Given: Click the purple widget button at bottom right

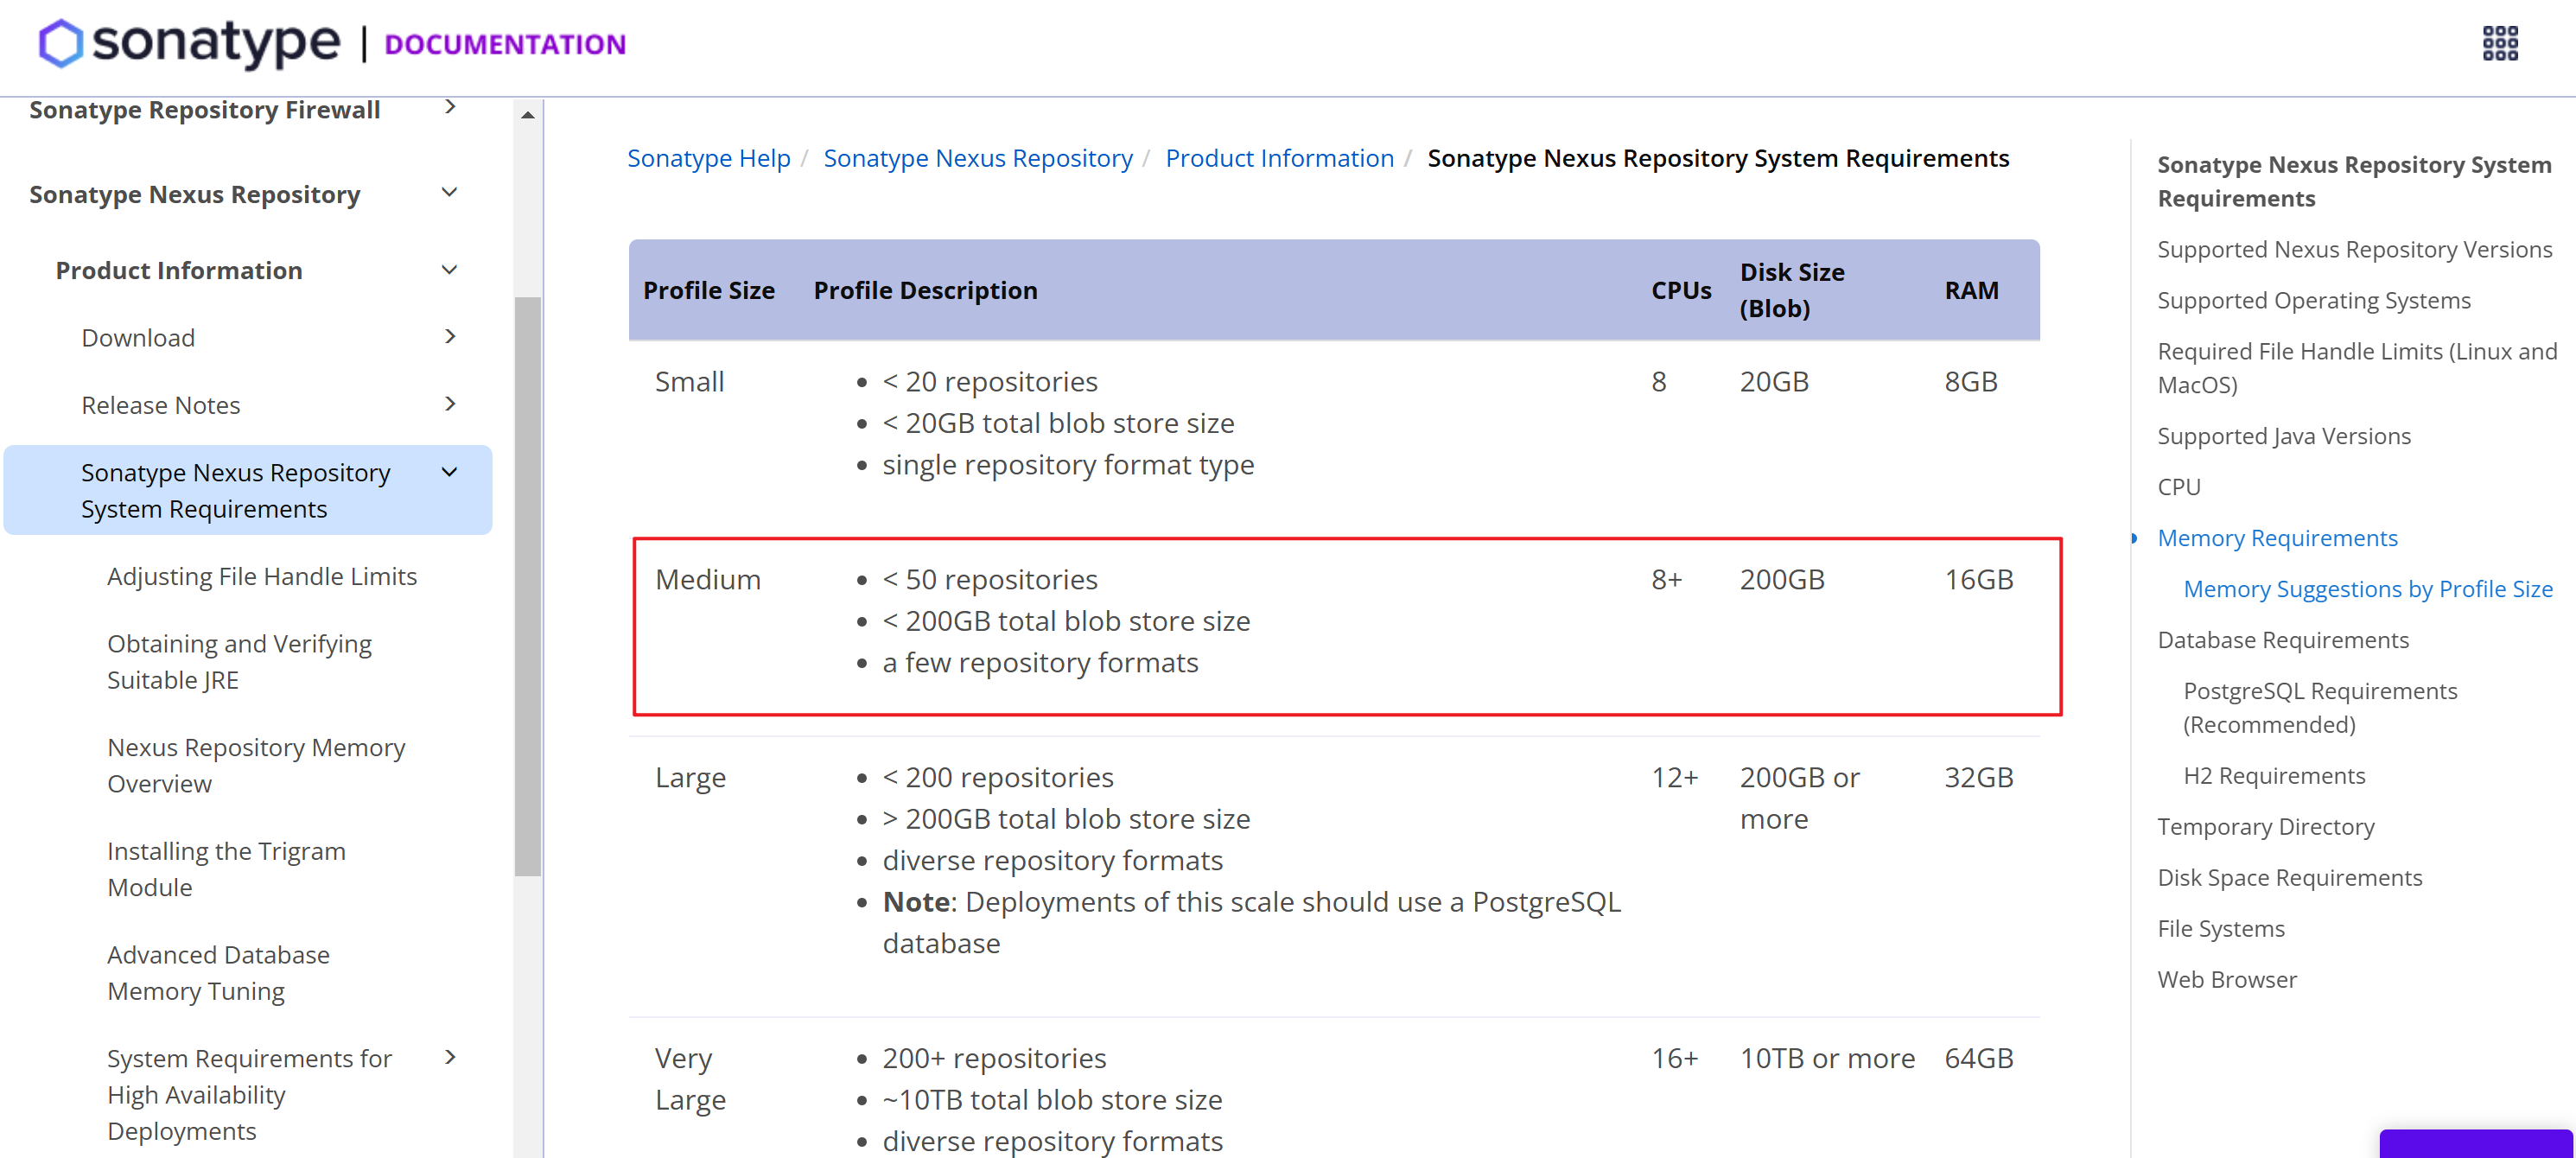Looking at the screenshot, I should pyautogui.click(x=2475, y=1144).
